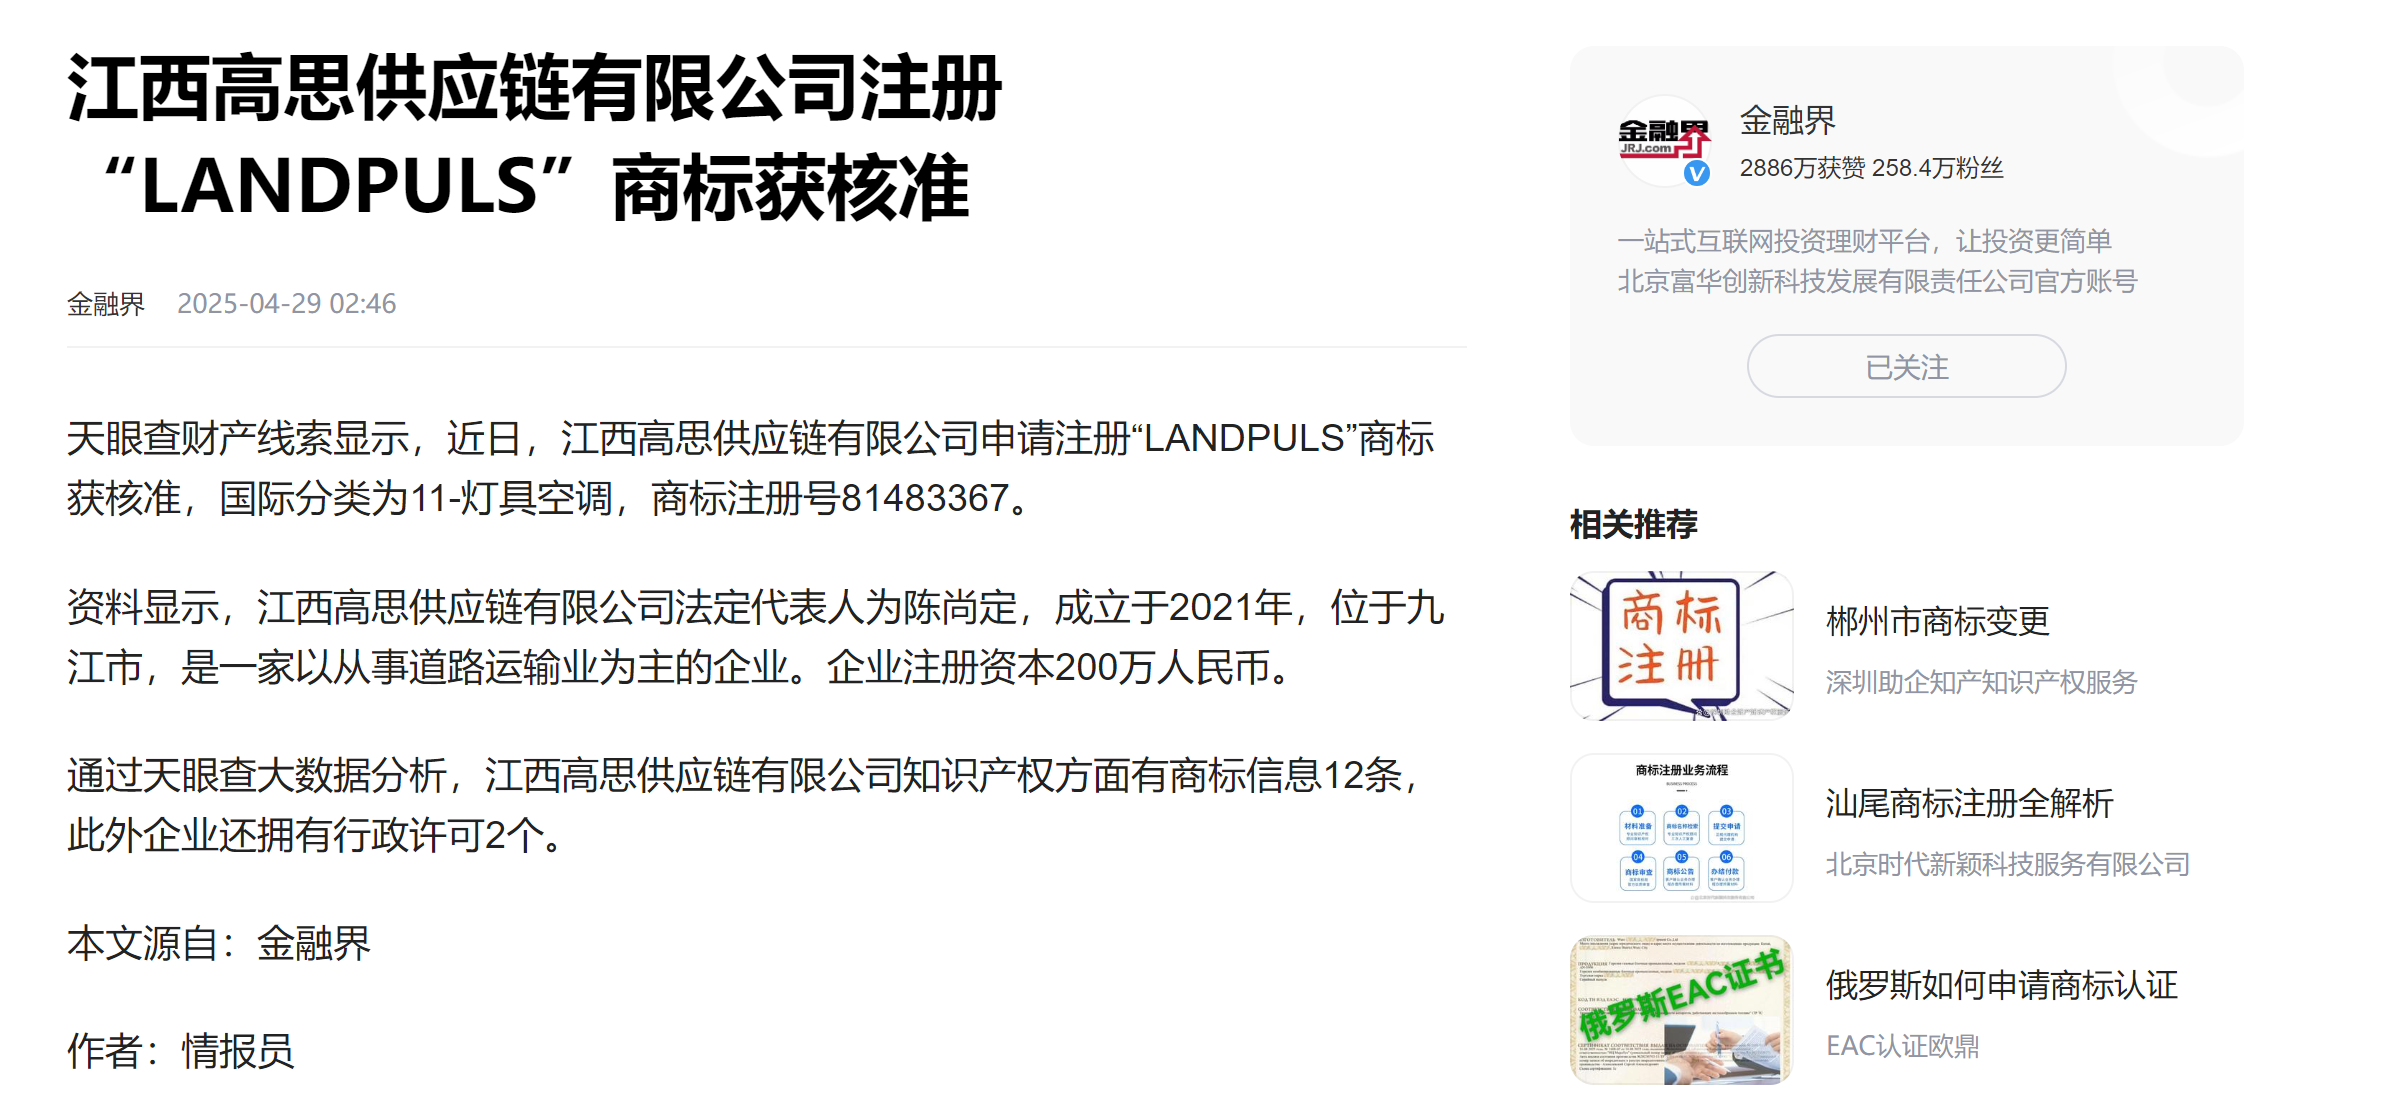Screen dimensions: 2392x1098
Task: Click the 已关注 follow button
Action: 1906,366
